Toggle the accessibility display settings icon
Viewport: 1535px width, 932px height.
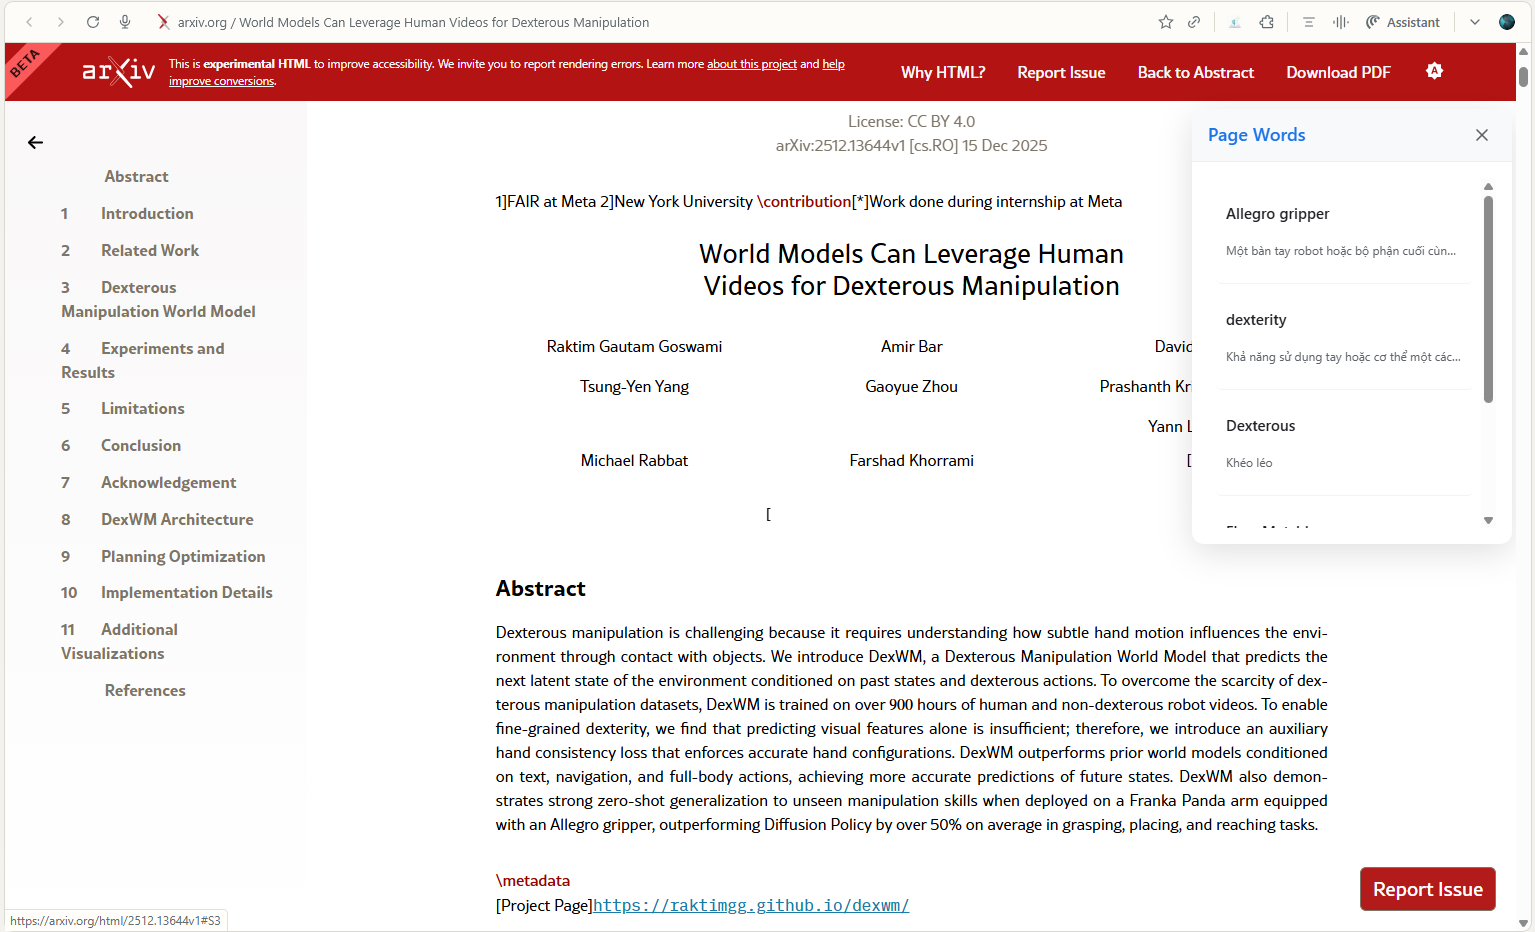pyautogui.click(x=1434, y=71)
